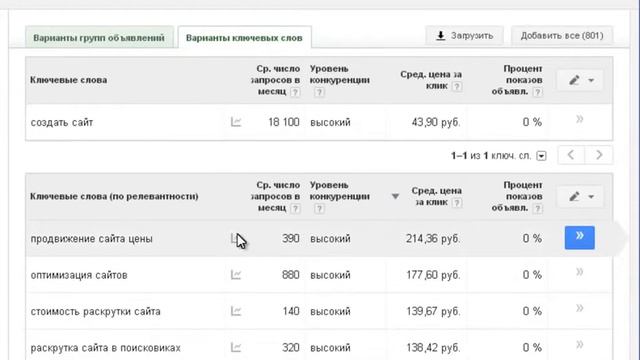Click the 177,60 руб. price cell

[433, 275]
